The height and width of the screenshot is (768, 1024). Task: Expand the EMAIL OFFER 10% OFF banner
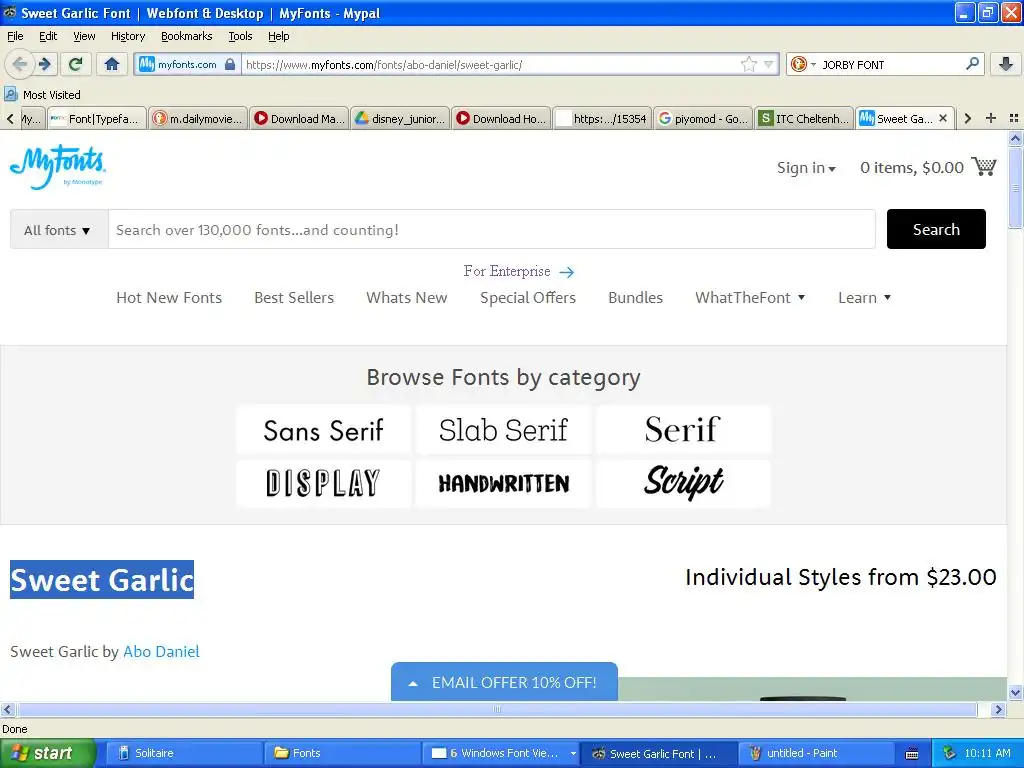coord(504,682)
